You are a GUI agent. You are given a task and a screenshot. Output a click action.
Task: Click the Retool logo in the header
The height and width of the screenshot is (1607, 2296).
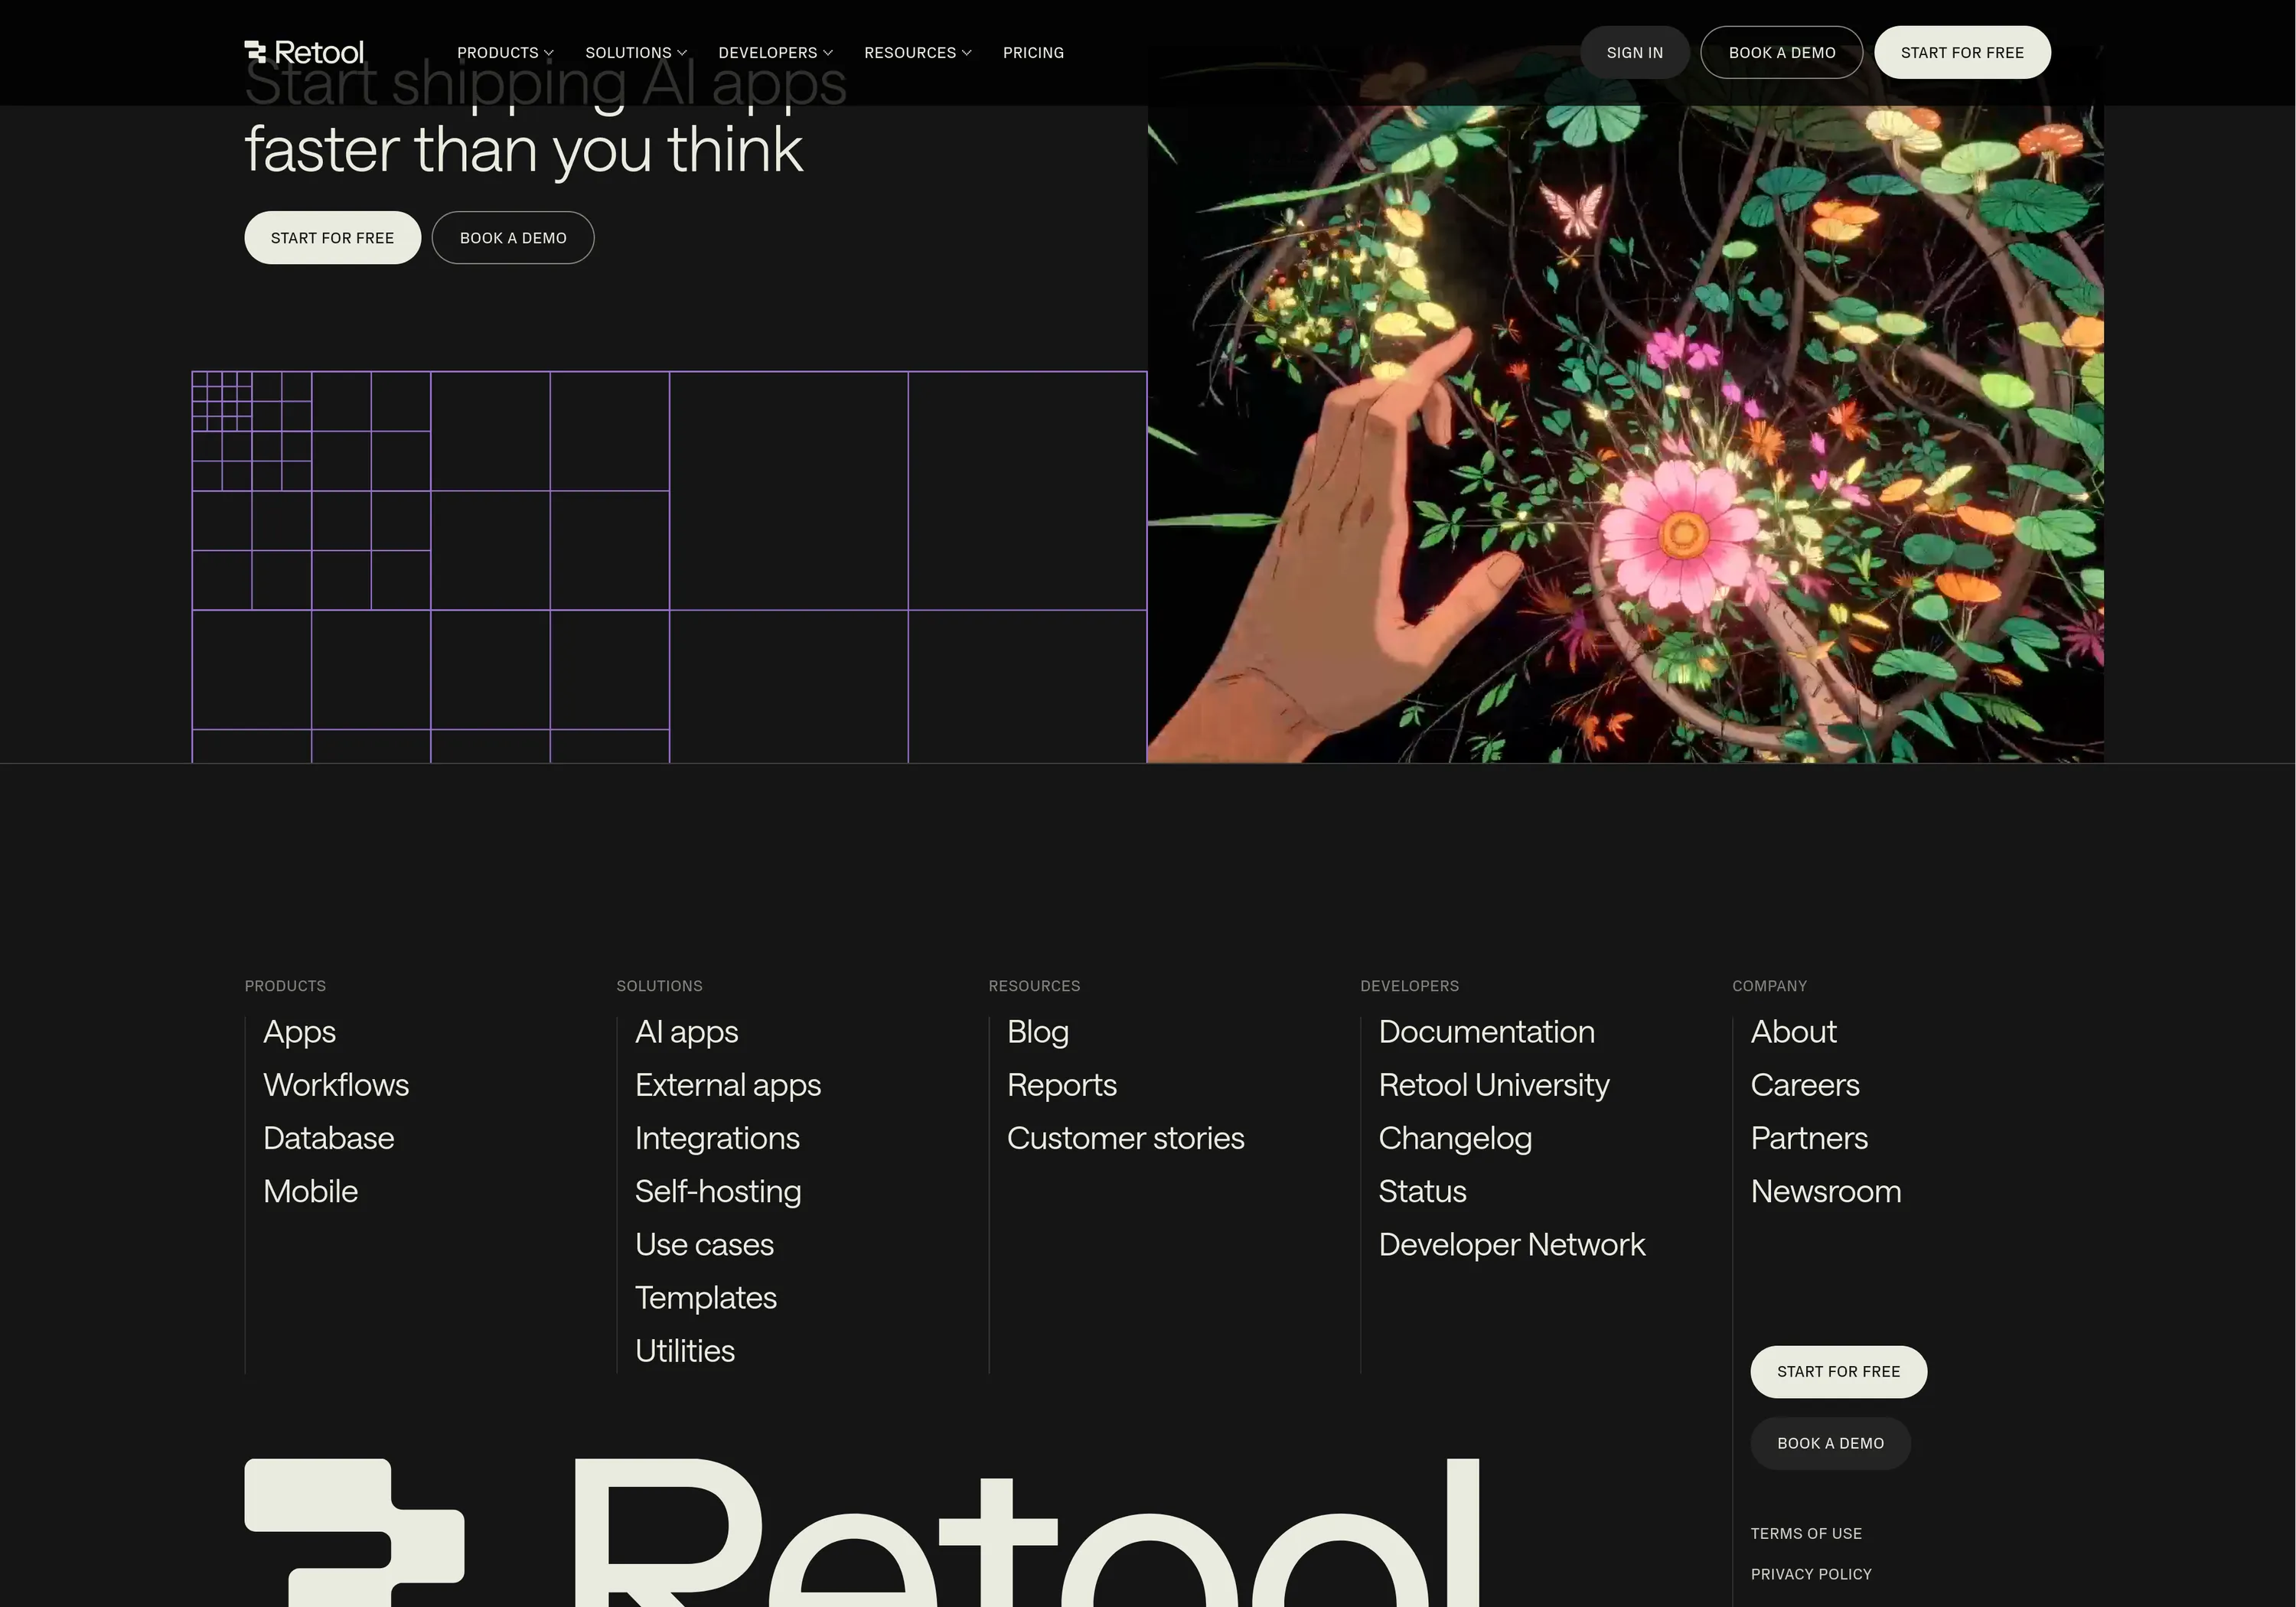[304, 52]
